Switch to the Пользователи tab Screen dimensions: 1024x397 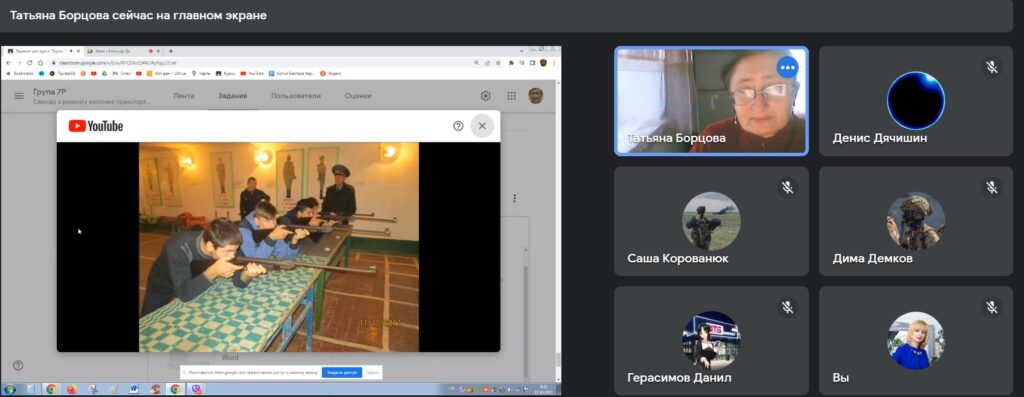[296, 96]
